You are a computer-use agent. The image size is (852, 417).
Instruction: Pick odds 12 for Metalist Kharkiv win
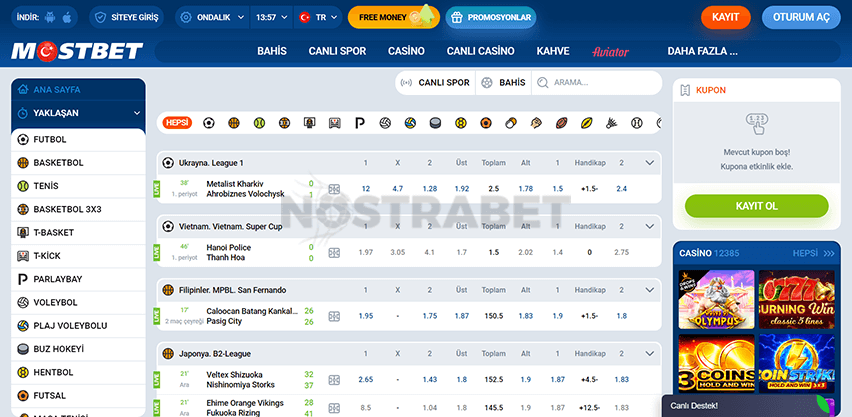pos(366,189)
